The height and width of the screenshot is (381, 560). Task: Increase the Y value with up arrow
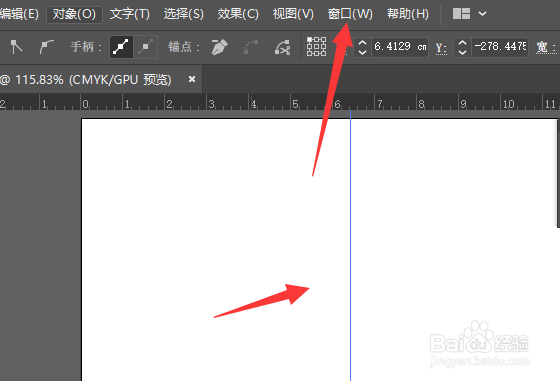(462, 42)
